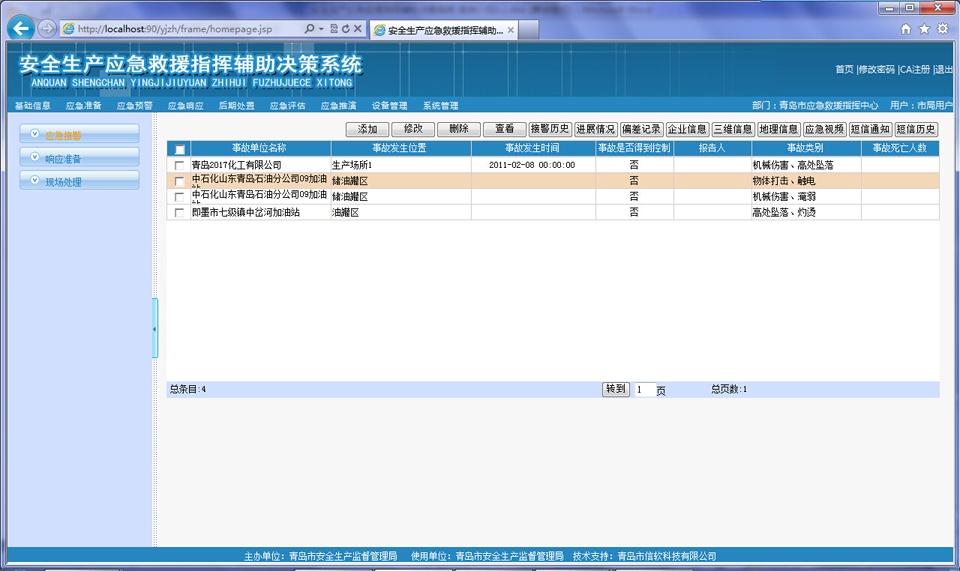Click the 修改密码 link in the header

tap(876, 69)
